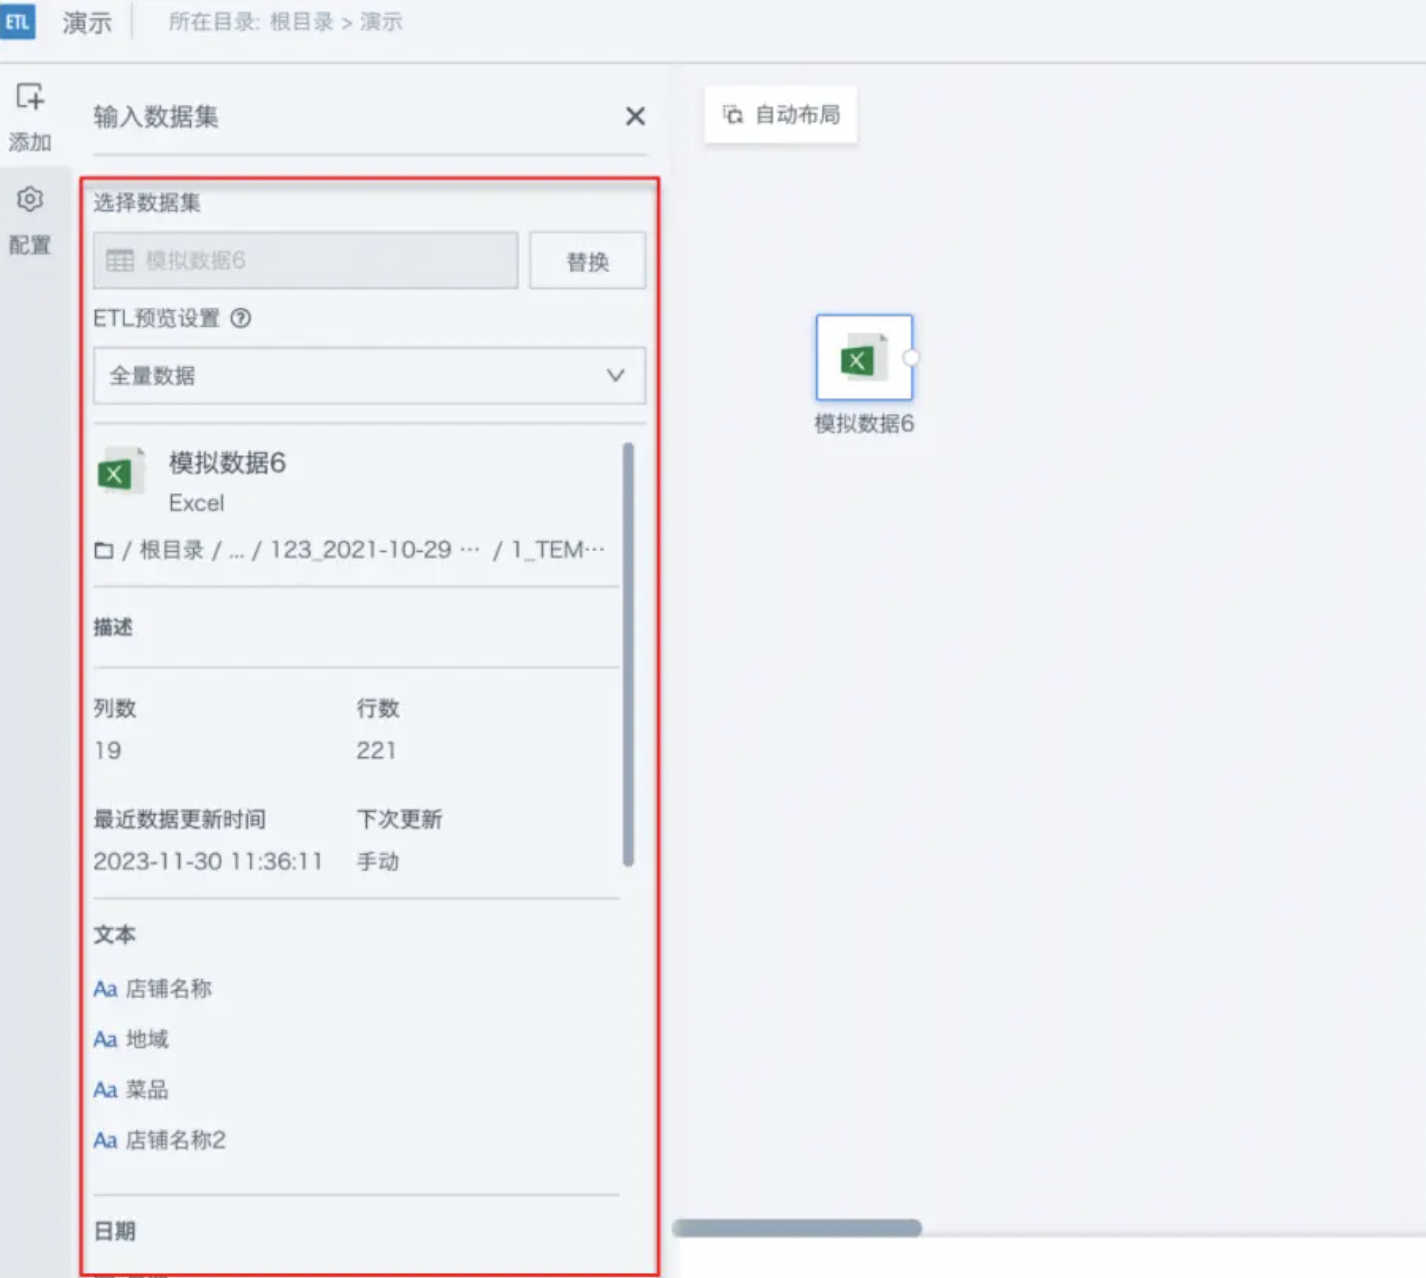Click the ETL logo icon
Image resolution: width=1426 pixels, height=1278 pixels.
pos(17,22)
